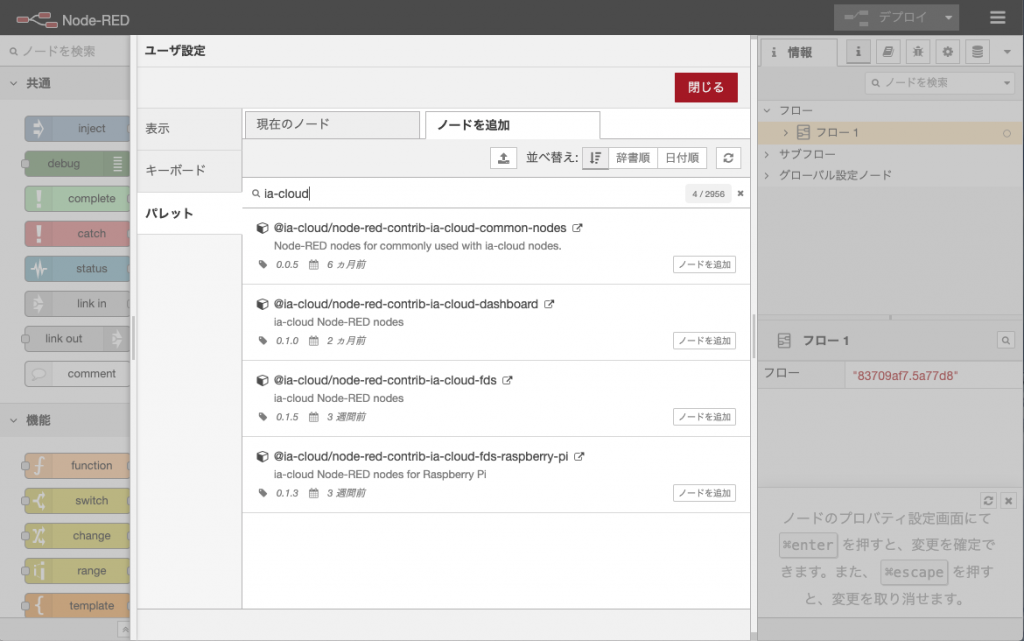Switch to the 現在のノード tab
Screen dimensions: 1024x641
pos(330,125)
